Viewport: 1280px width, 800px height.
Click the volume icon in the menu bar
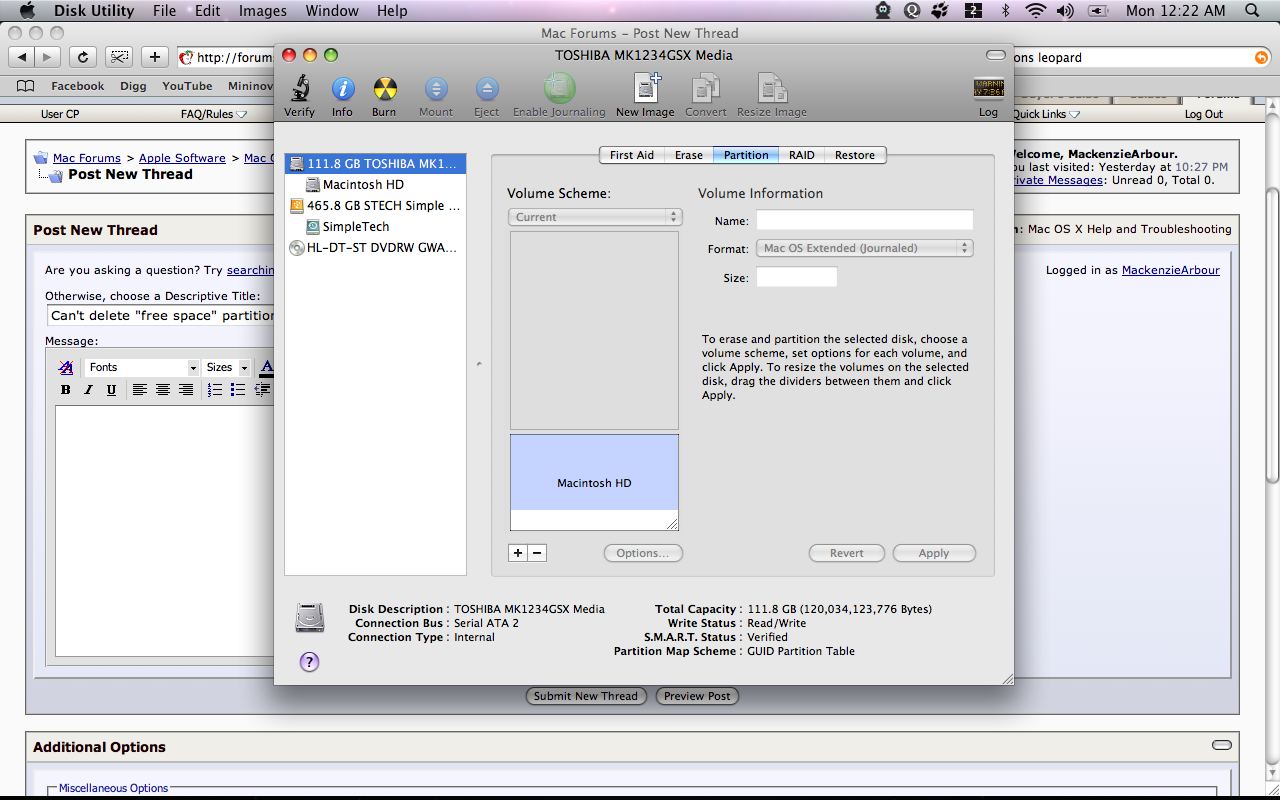click(x=1065, y=11)
